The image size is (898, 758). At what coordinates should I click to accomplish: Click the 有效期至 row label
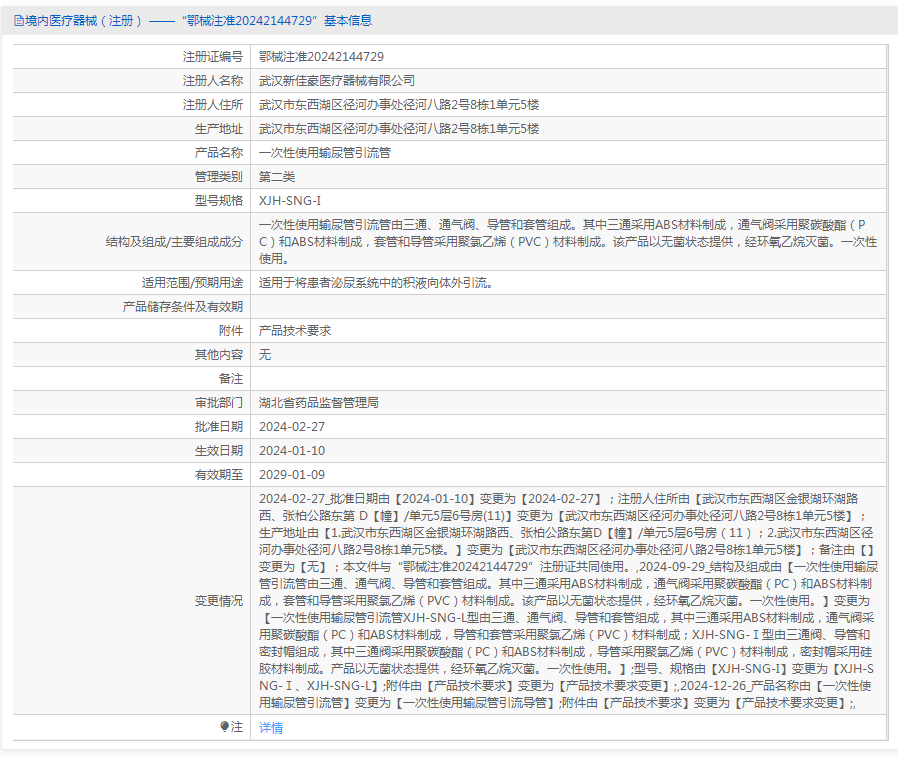point(219,475)
